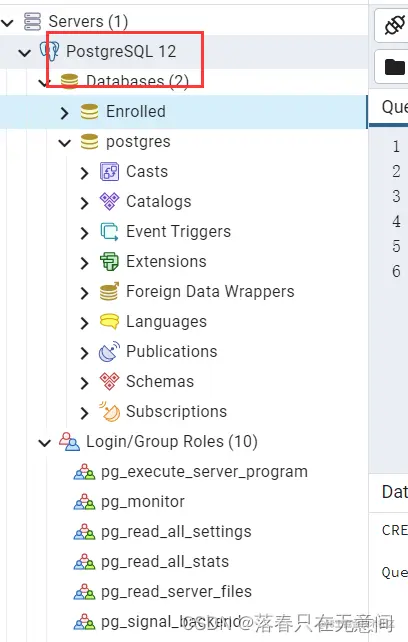This screenshot has height=642, width=408.
Task: Select the Foreign Data Wrappers label
Action: pos(210,292)
